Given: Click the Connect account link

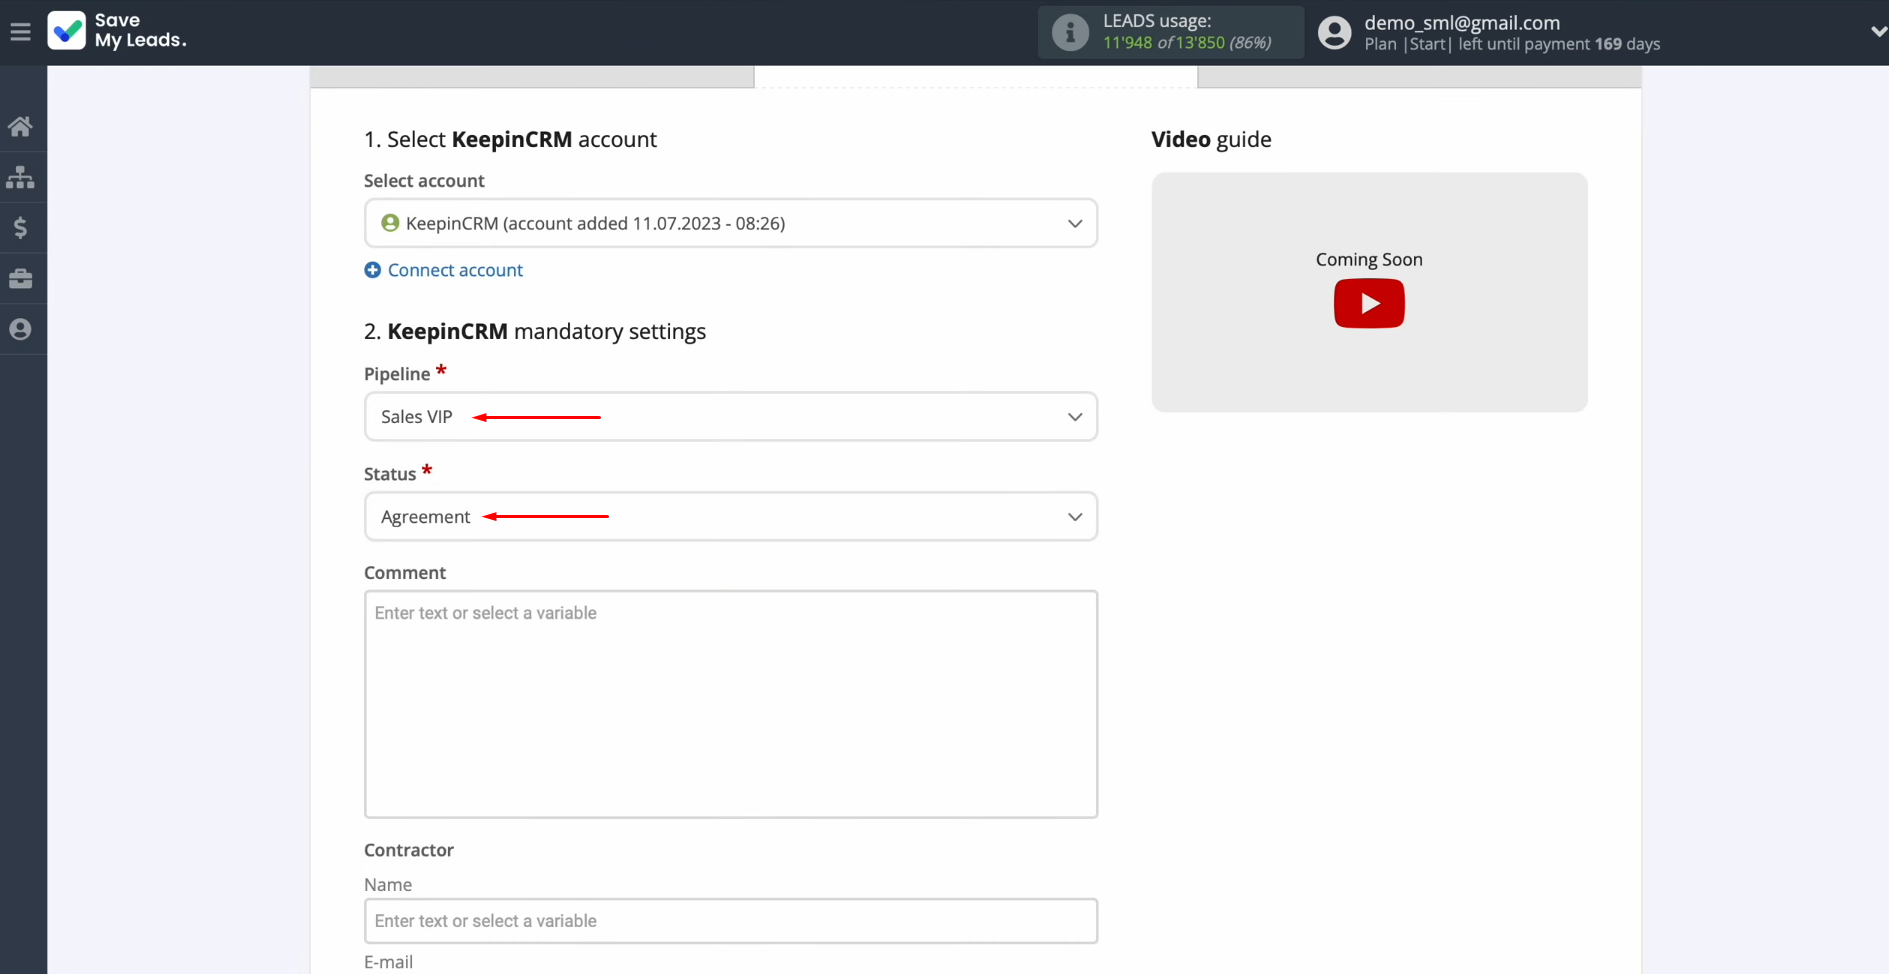Looking at the screenshot, I should tap(455, 270).
